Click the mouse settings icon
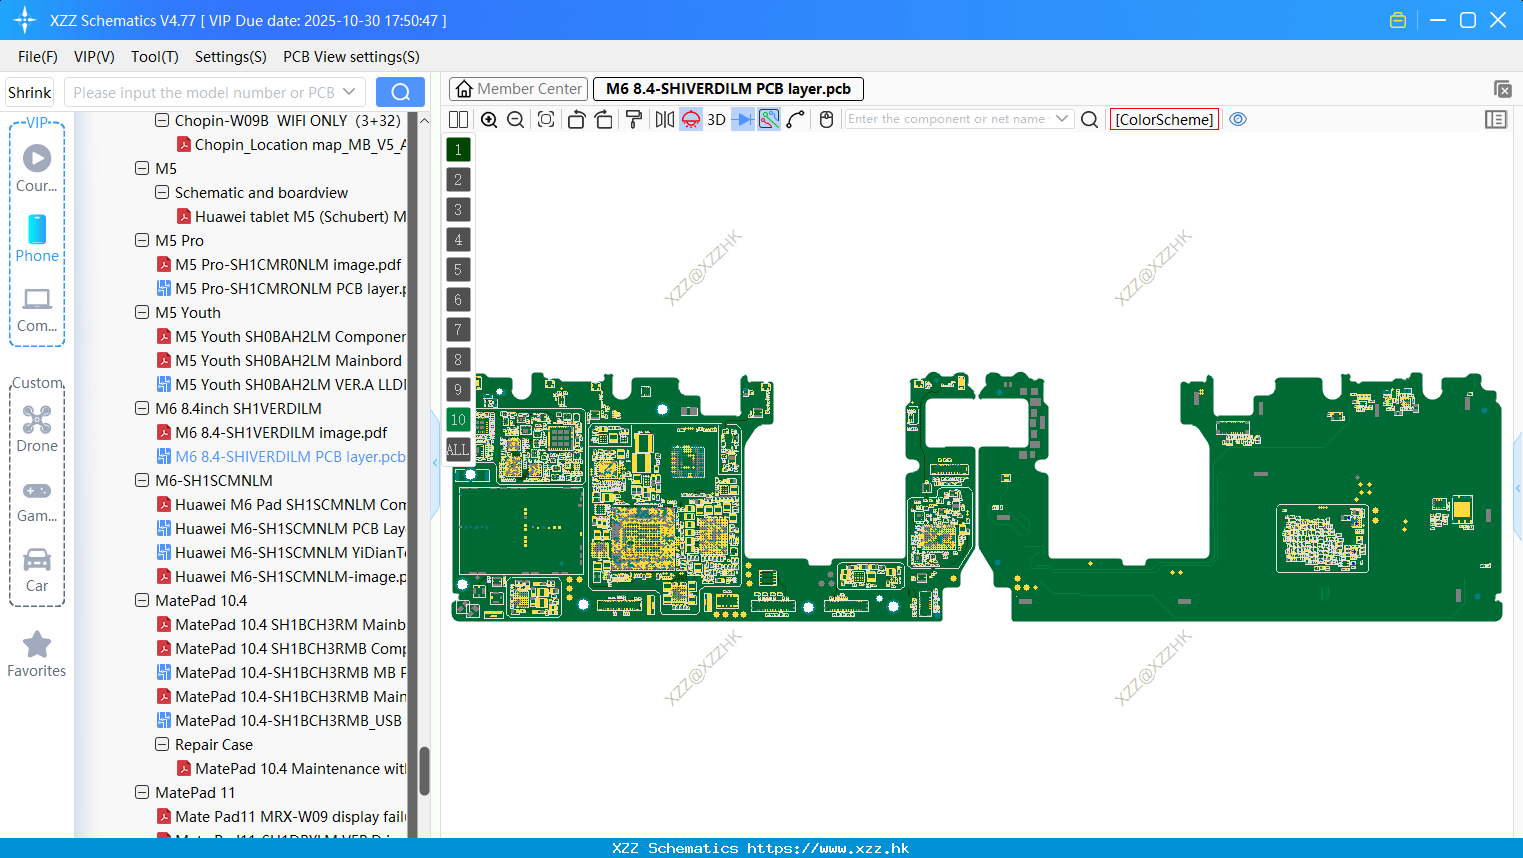The width and height of the screenshot is (1523, 858). pyautogui.click(x=826, y=119)
